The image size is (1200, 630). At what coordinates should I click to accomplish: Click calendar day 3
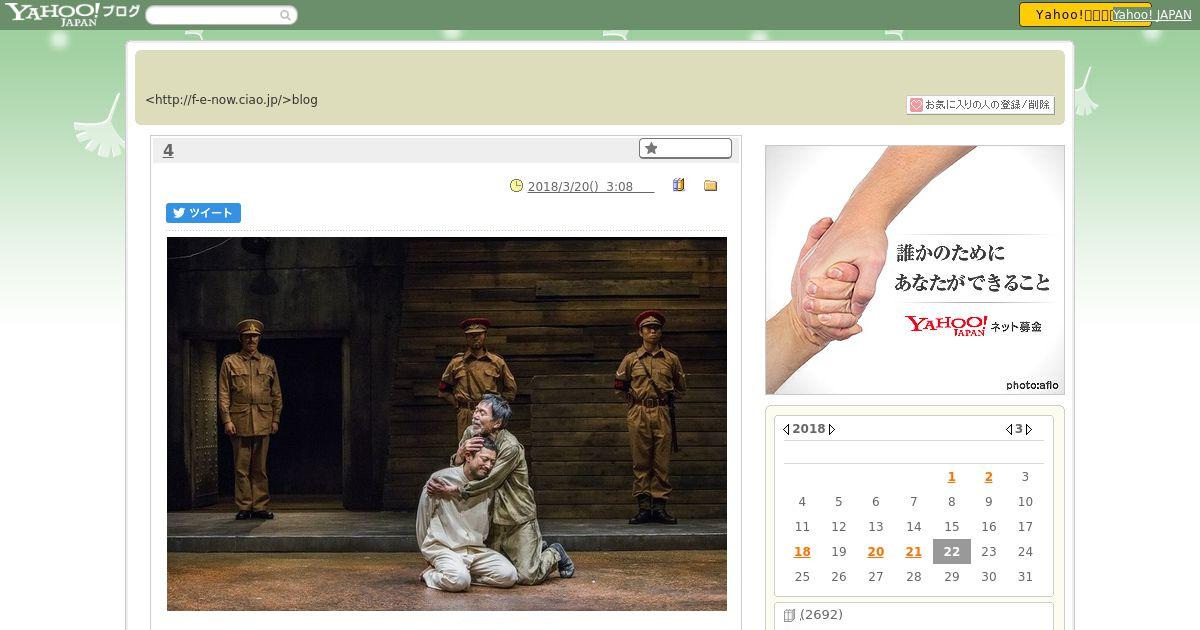1024,477
